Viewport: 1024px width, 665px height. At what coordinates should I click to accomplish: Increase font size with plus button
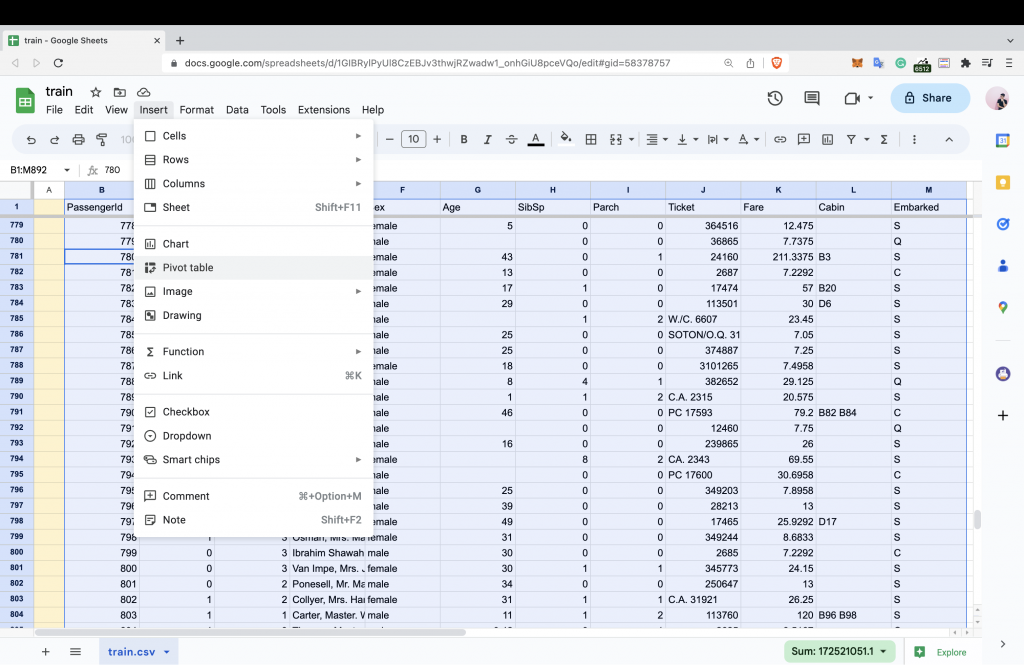tap(437, 139)
